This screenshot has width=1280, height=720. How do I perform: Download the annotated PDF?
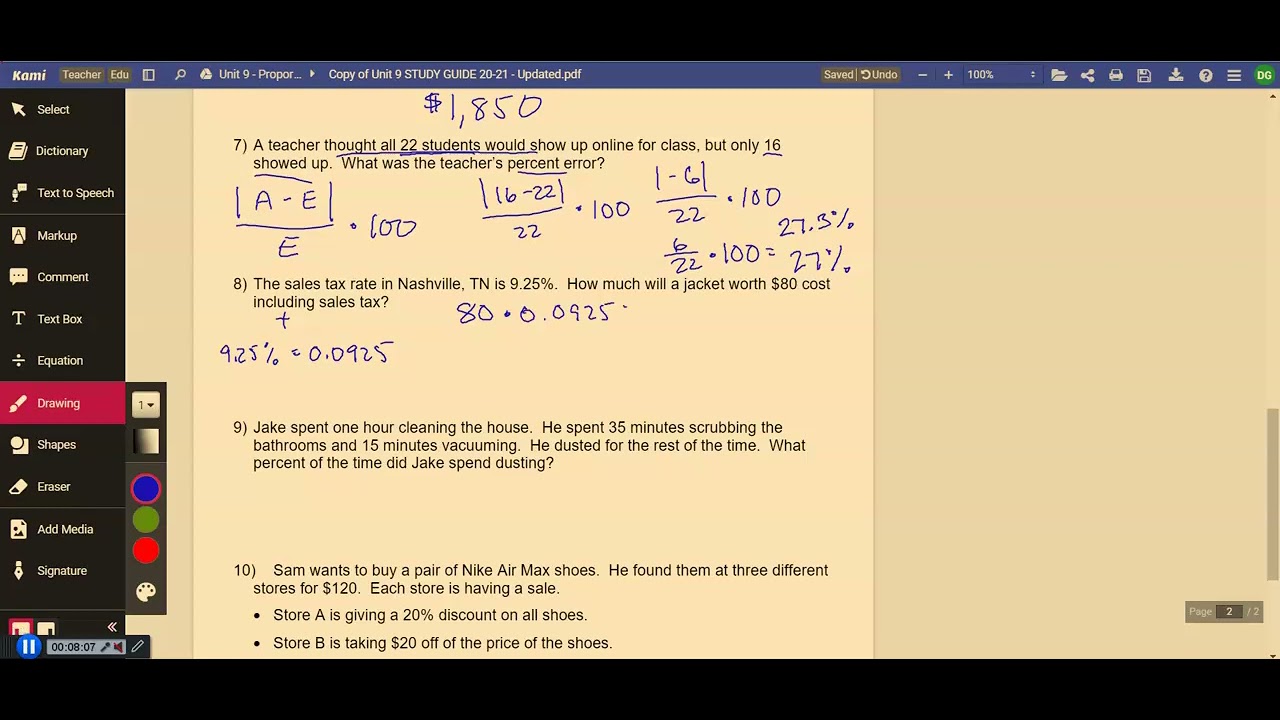(1176, 75)
